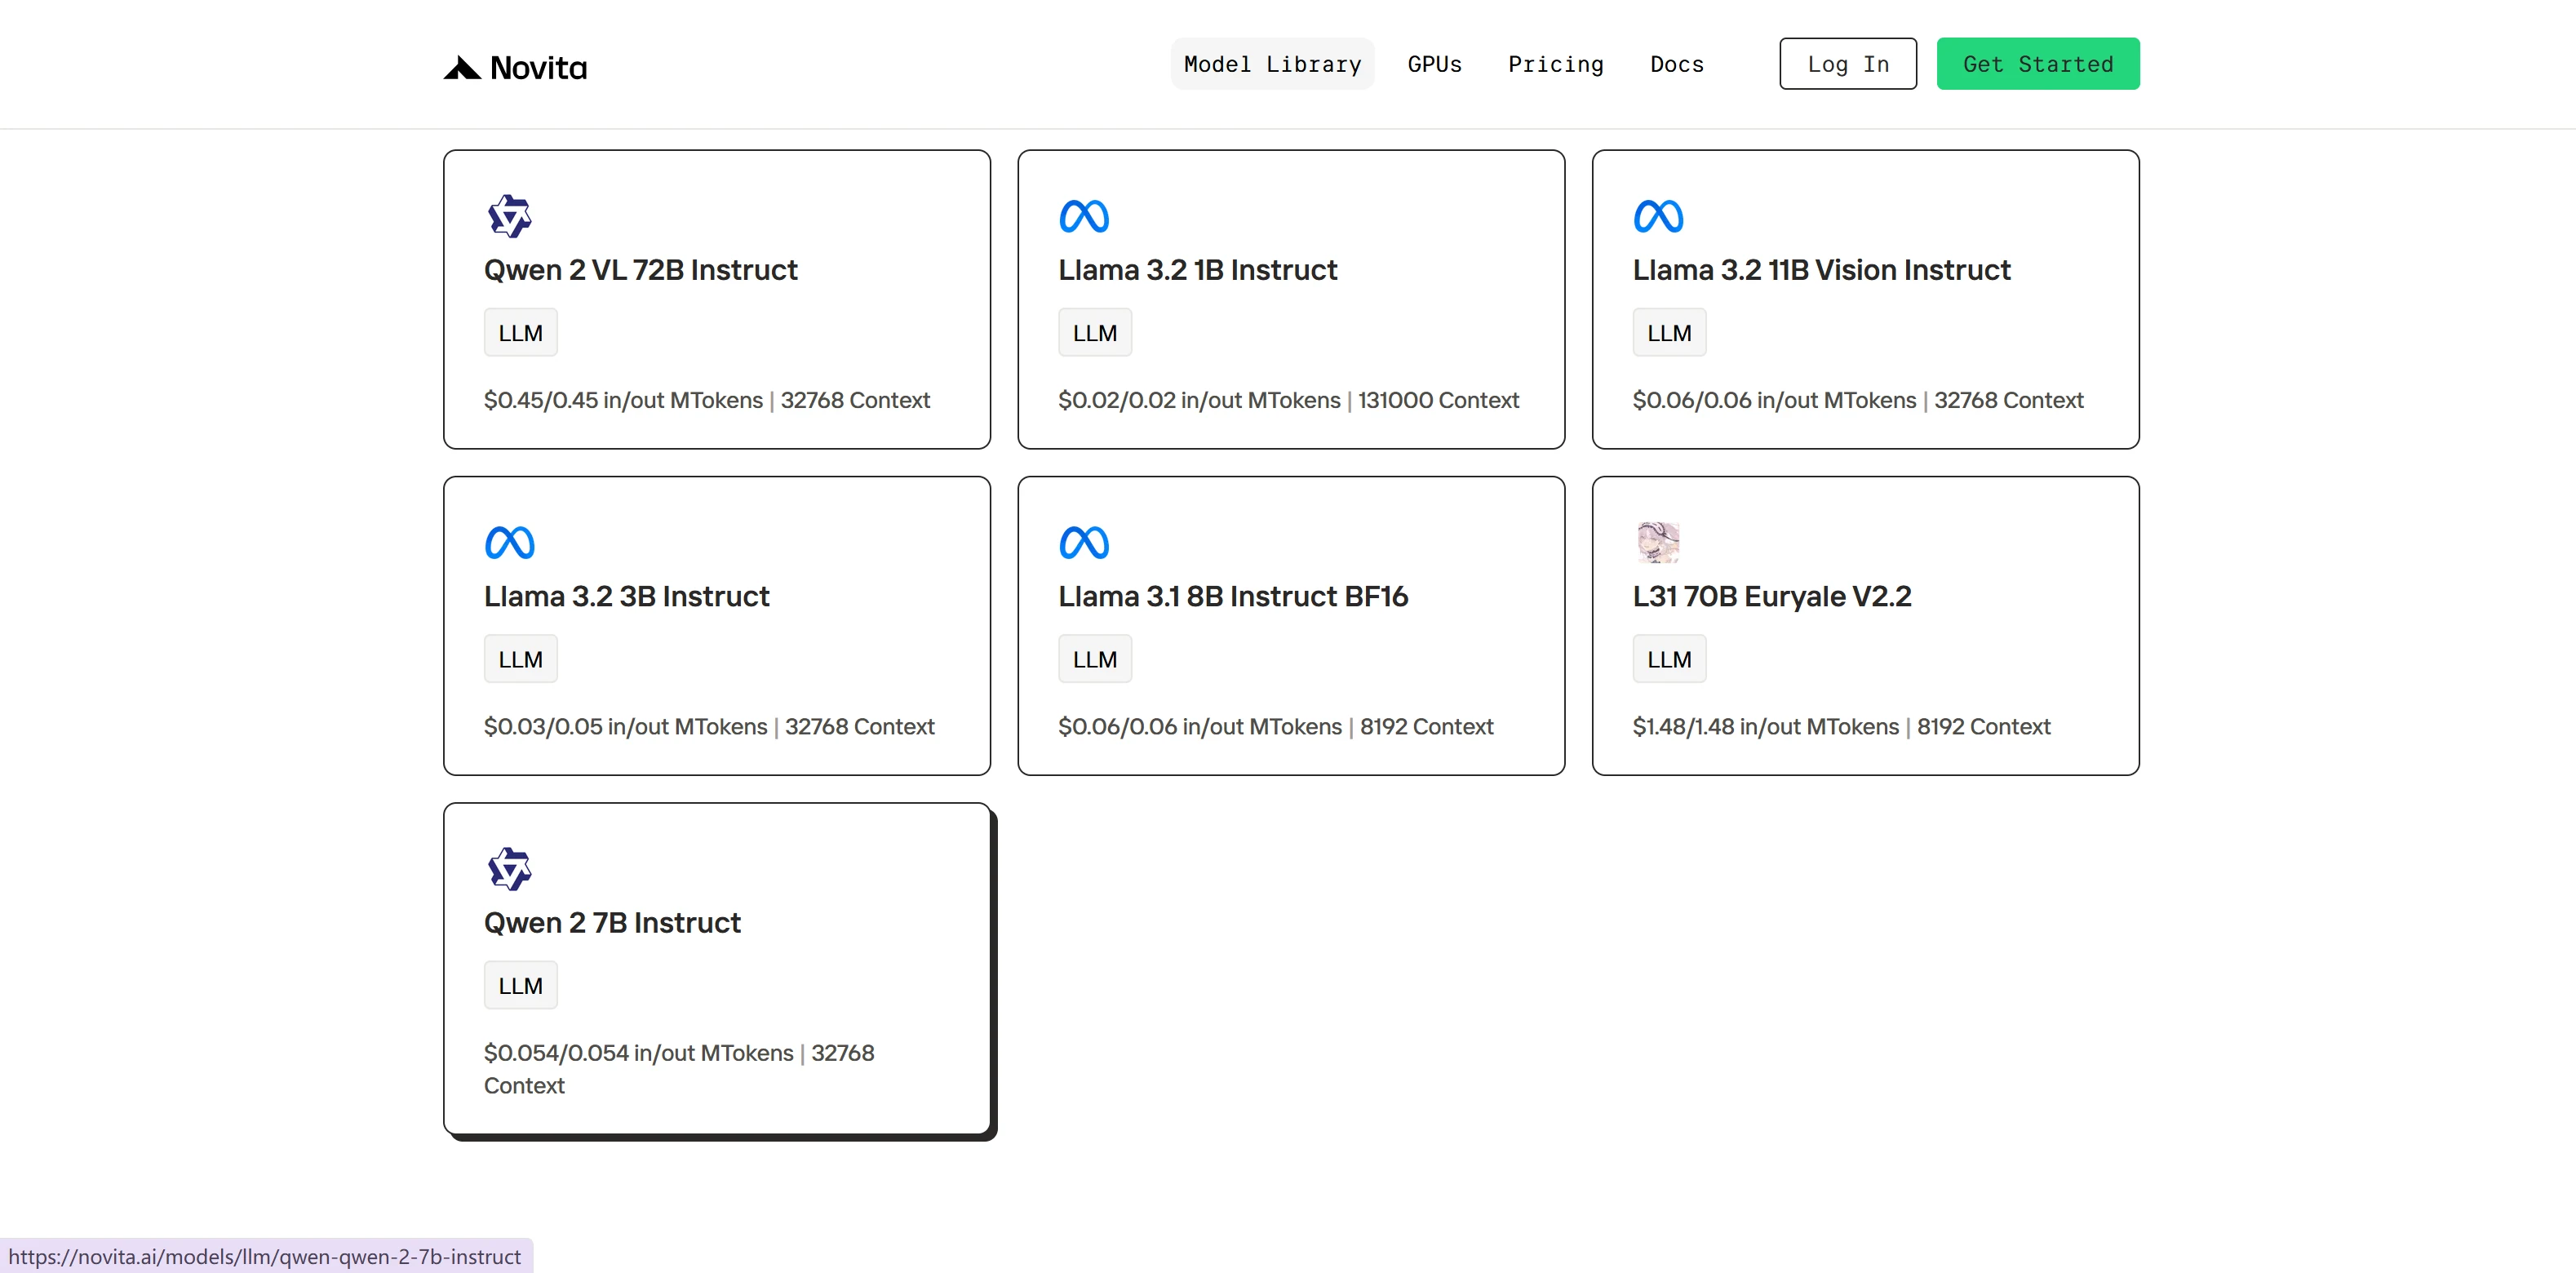Viewport: 2576px width, 1273px height.
Task: Click the Qwen logo on Qwen 2 7B Instruct card
Action: 510,869
